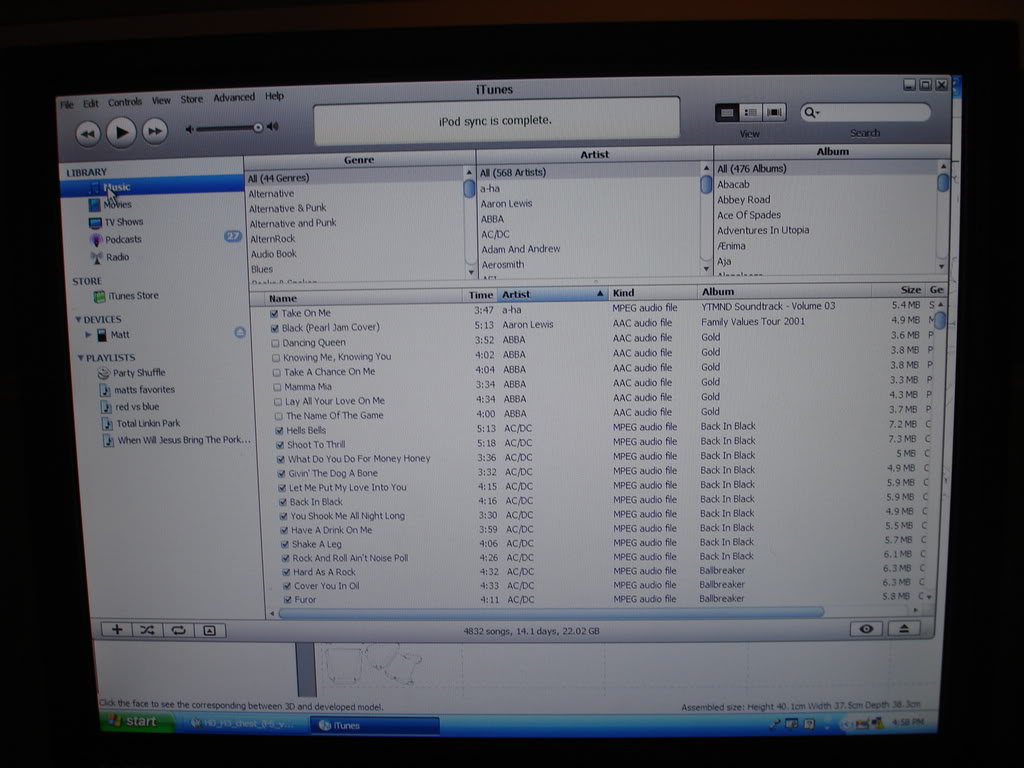
Task: Open the Windows Start button
Action: [x=137, y=722]
